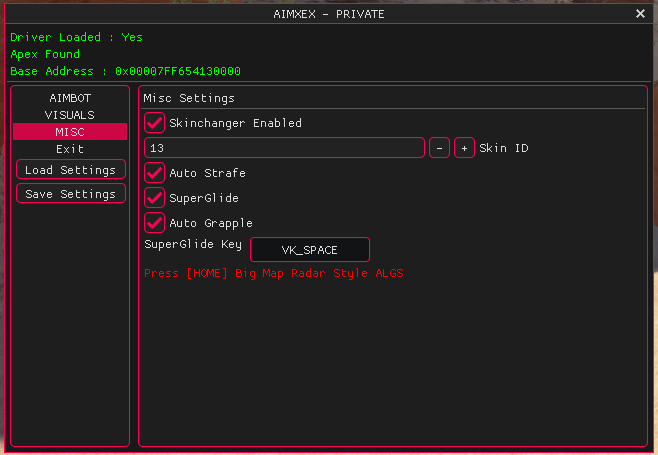Click Exit in the left sidebar
Image resolution: width=658 pixels, height=455 pixels.
[x=70, y=149]
